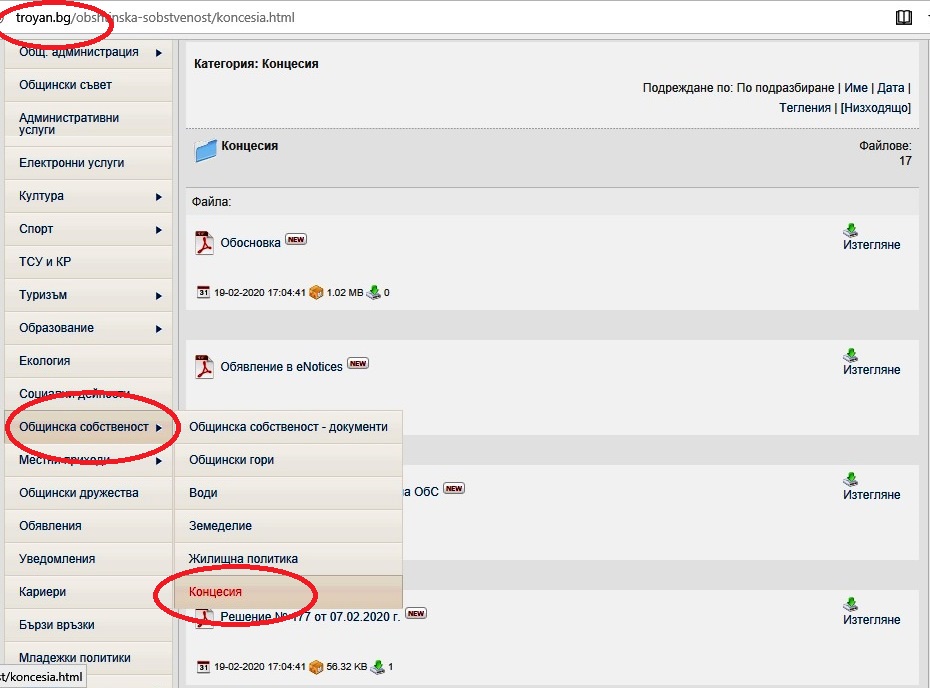Select Земеделие submenu entry

click(288, 526)
